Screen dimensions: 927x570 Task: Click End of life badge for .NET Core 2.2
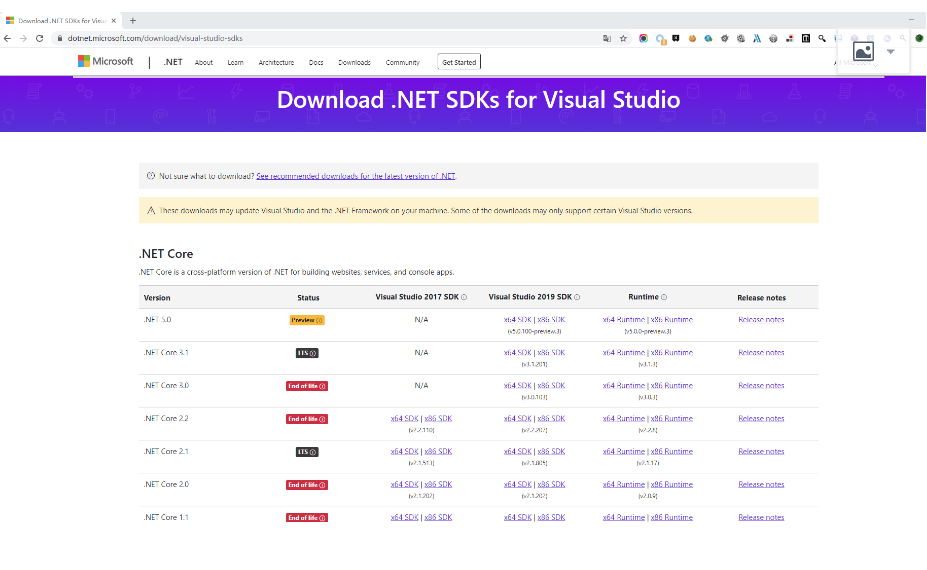307,419
